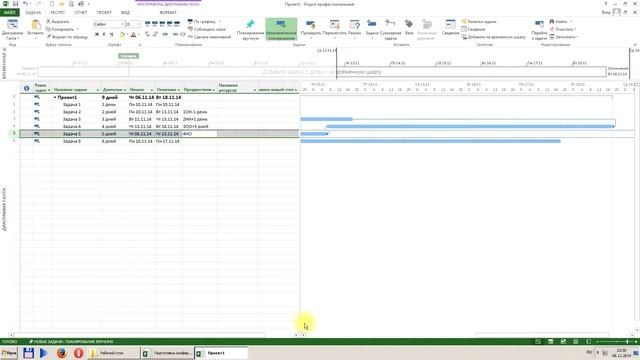This screenshot has width=640, height=360.
Task: Click Scroll to Task (Перейти к задаче)
Action: click(539, 29)
